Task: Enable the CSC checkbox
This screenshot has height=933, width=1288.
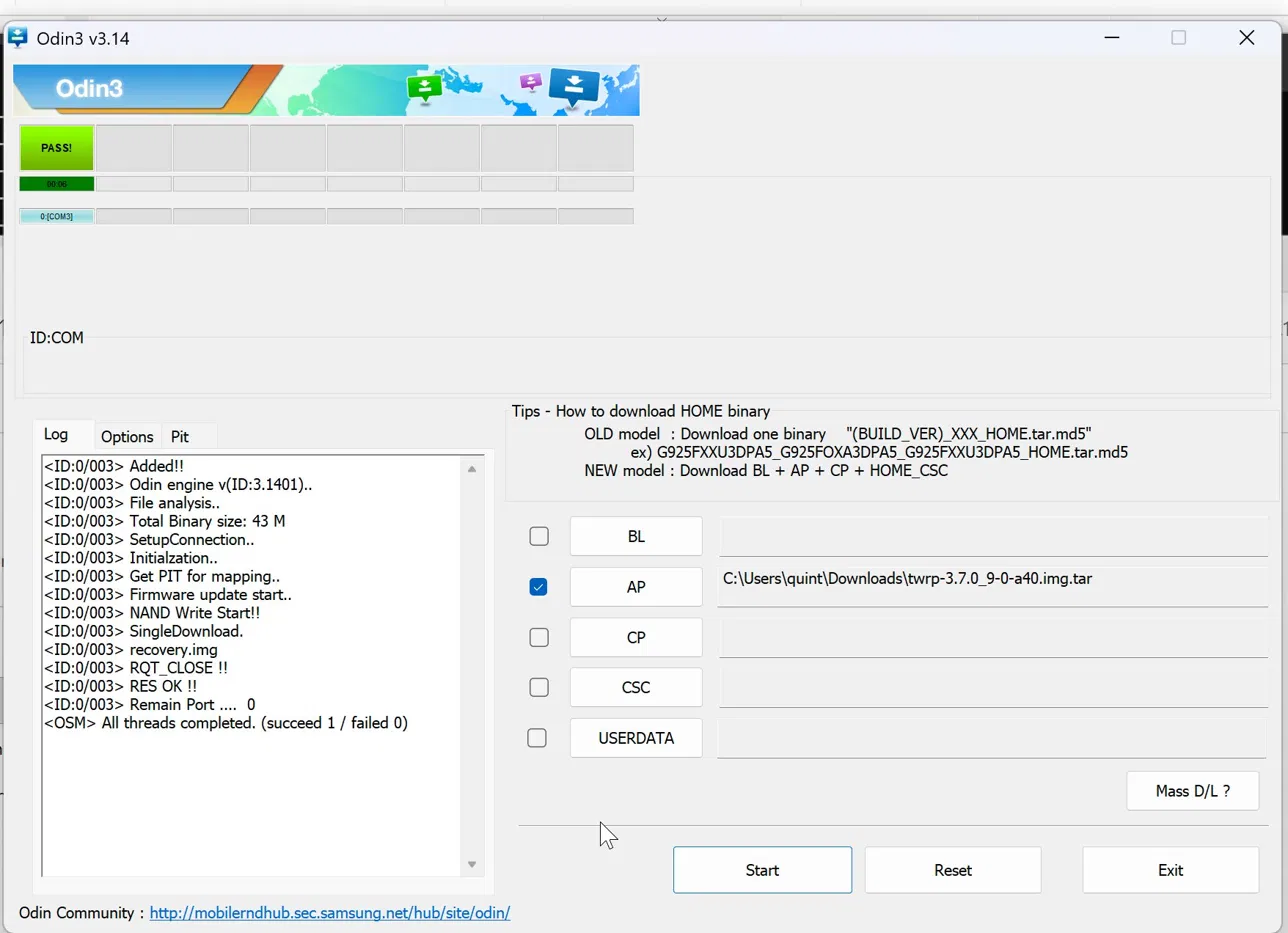Action: [539, 687]
